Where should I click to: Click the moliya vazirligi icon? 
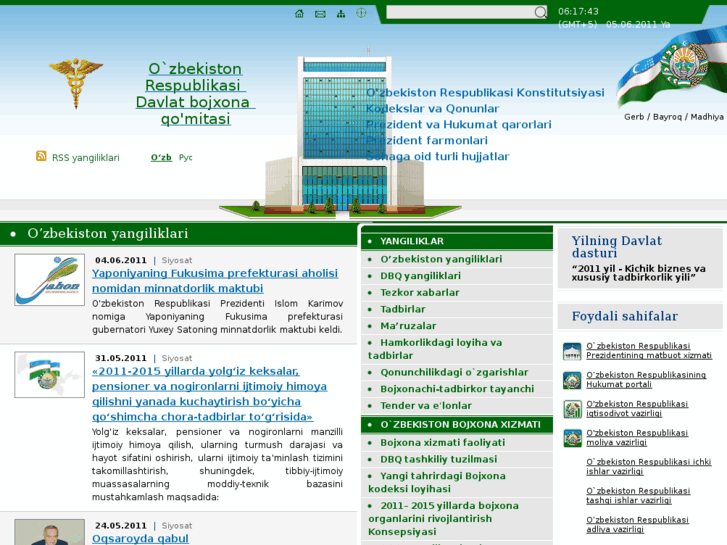coord(572,438)
